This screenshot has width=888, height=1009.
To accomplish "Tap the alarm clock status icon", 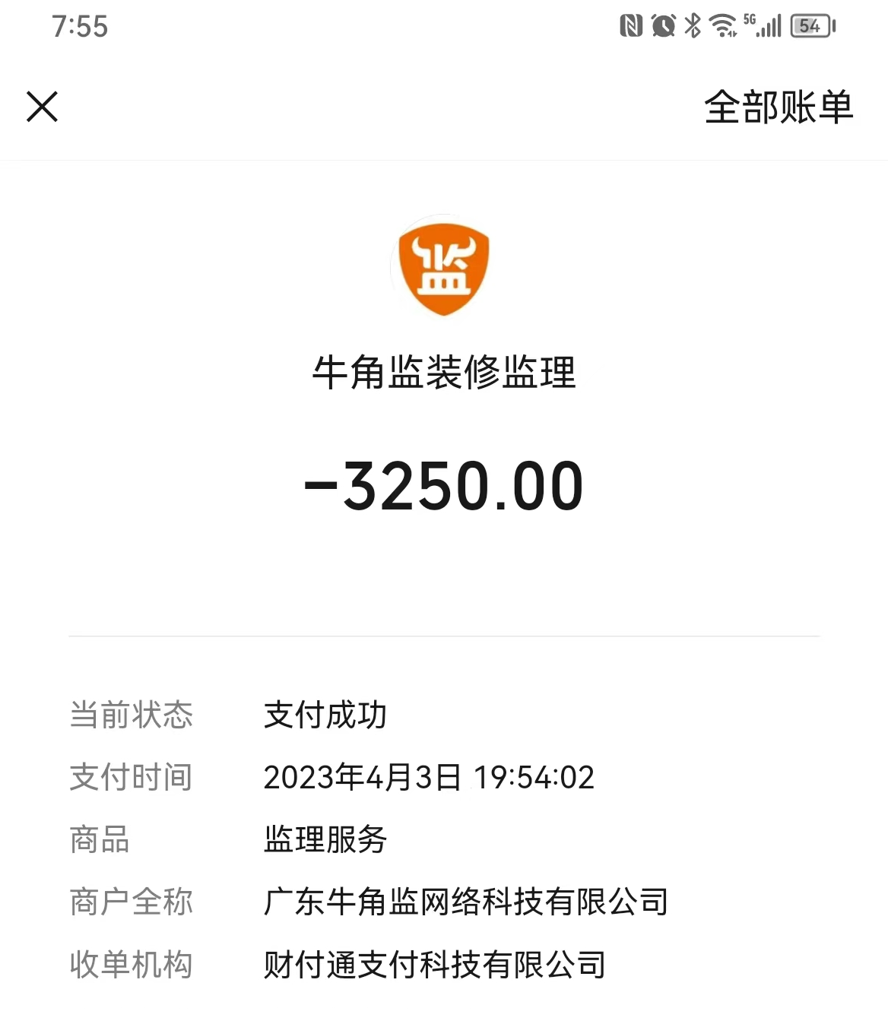I will click(x=663, y=26).
